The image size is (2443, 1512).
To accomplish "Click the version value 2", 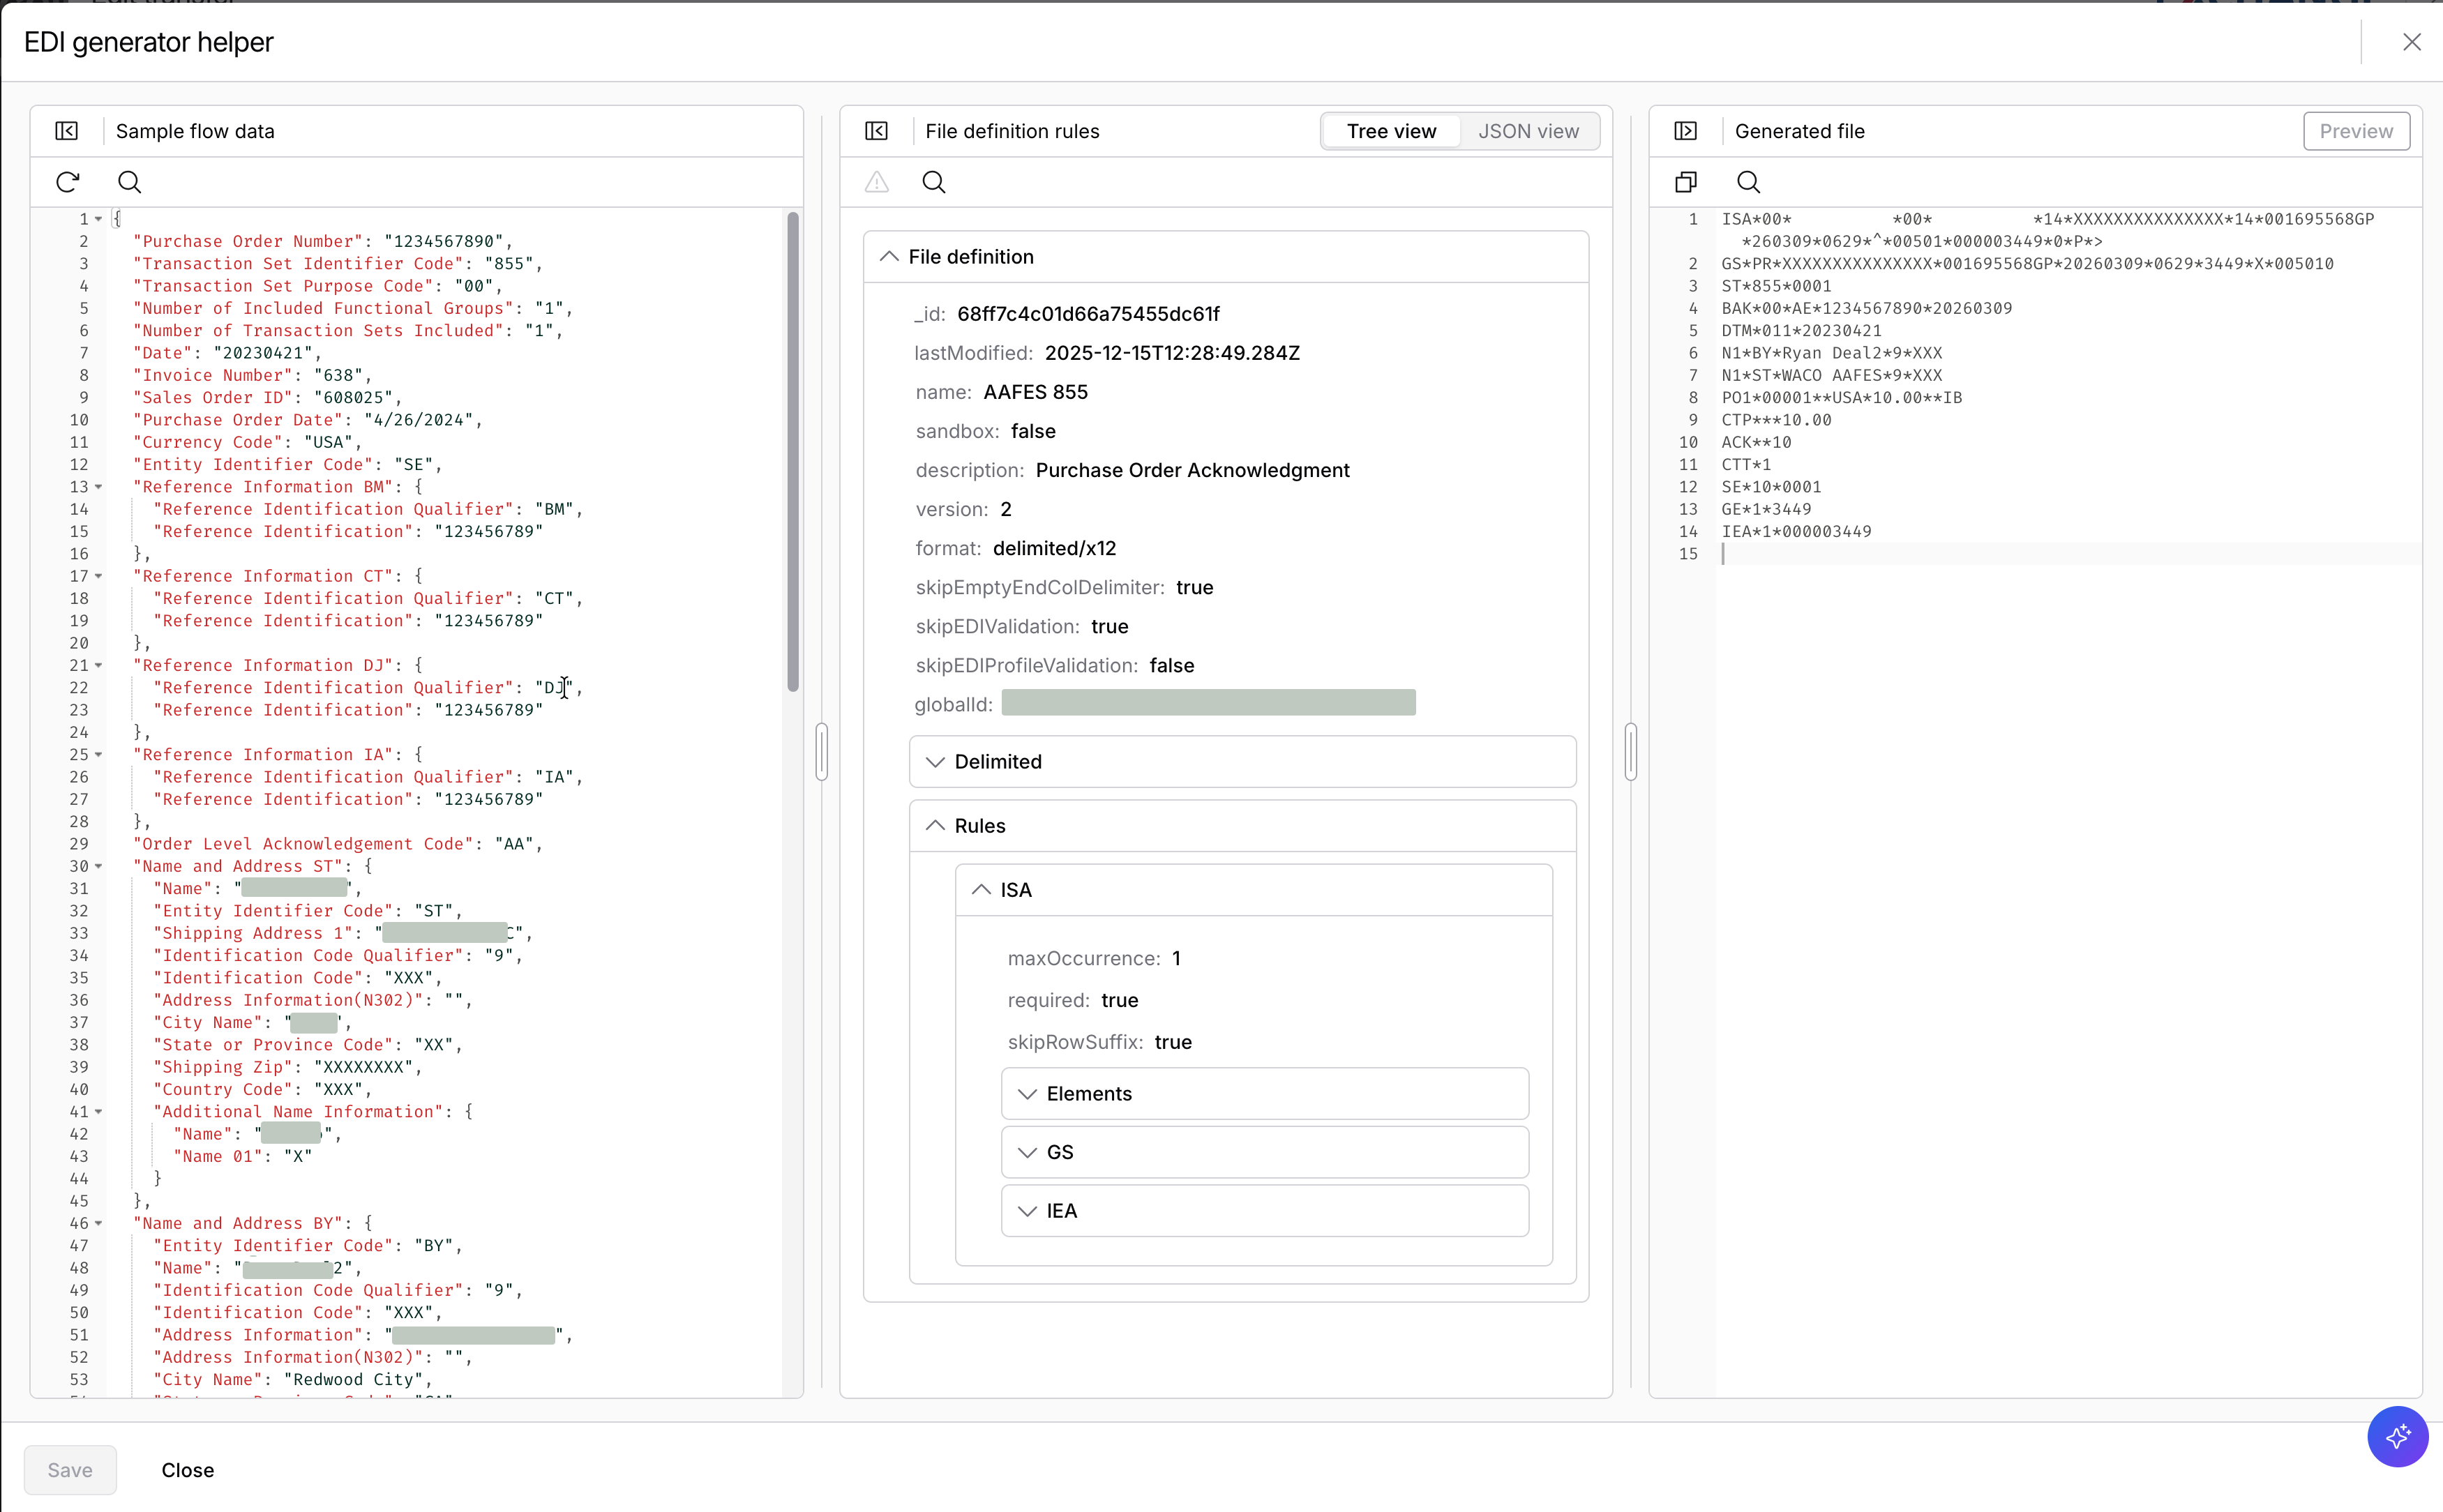I will 1005,509.
